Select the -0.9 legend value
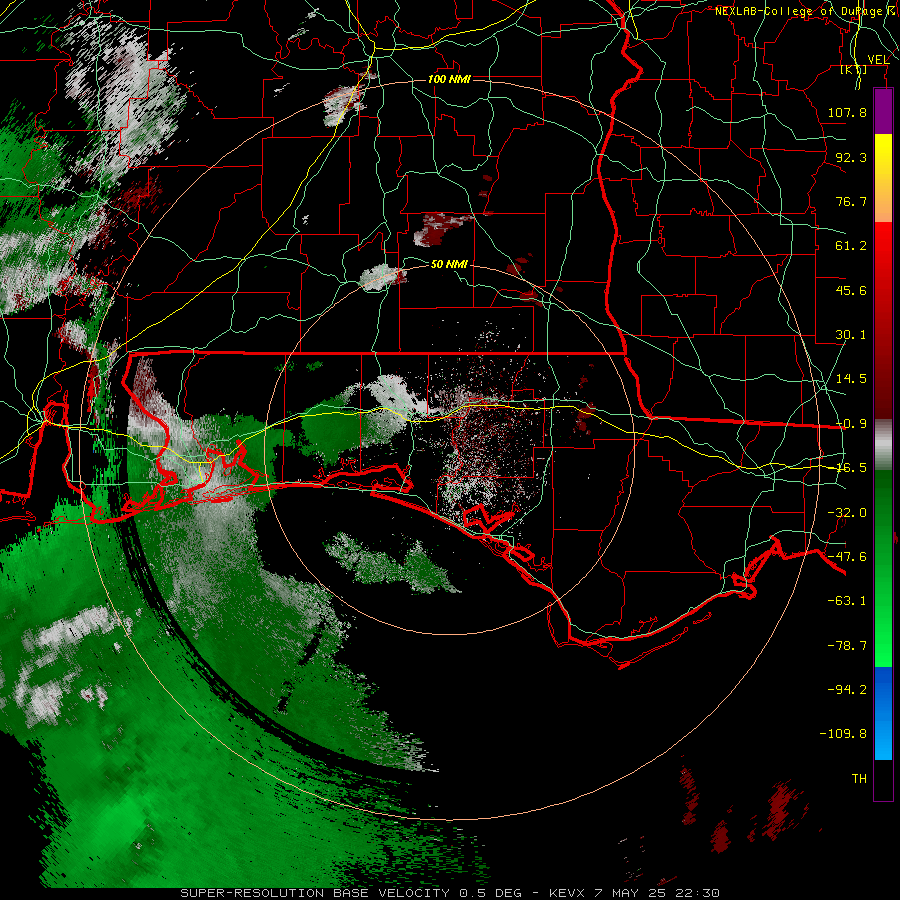The height and width of the screenshot is (900, 900). (851, 424)
